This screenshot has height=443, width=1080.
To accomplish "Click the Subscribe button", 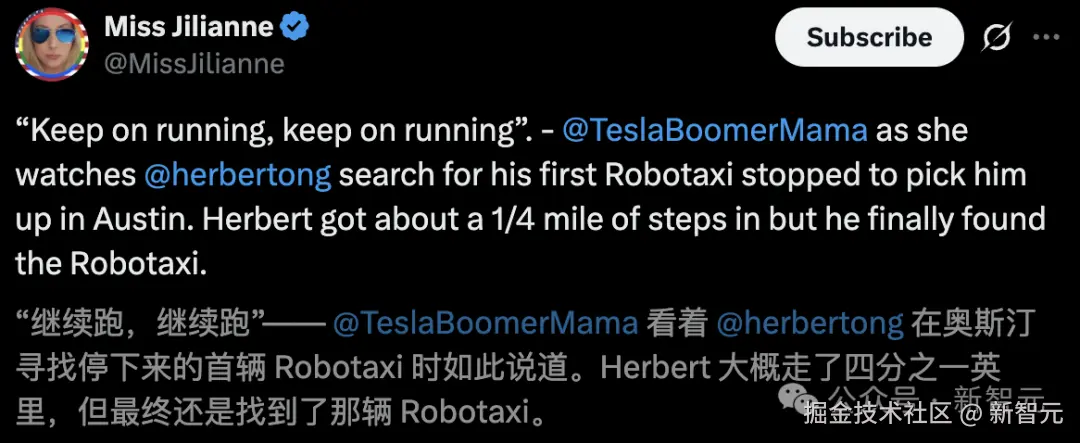I will [x=869, y=38].
